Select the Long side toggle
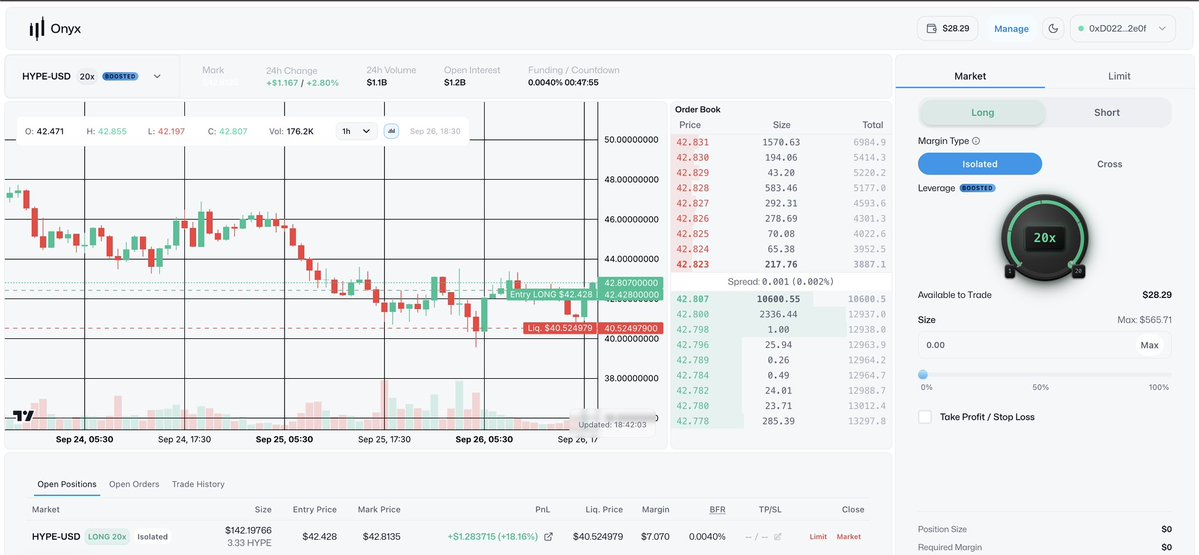The width and height of the screenshot is (1199, 555). [982, 112]
